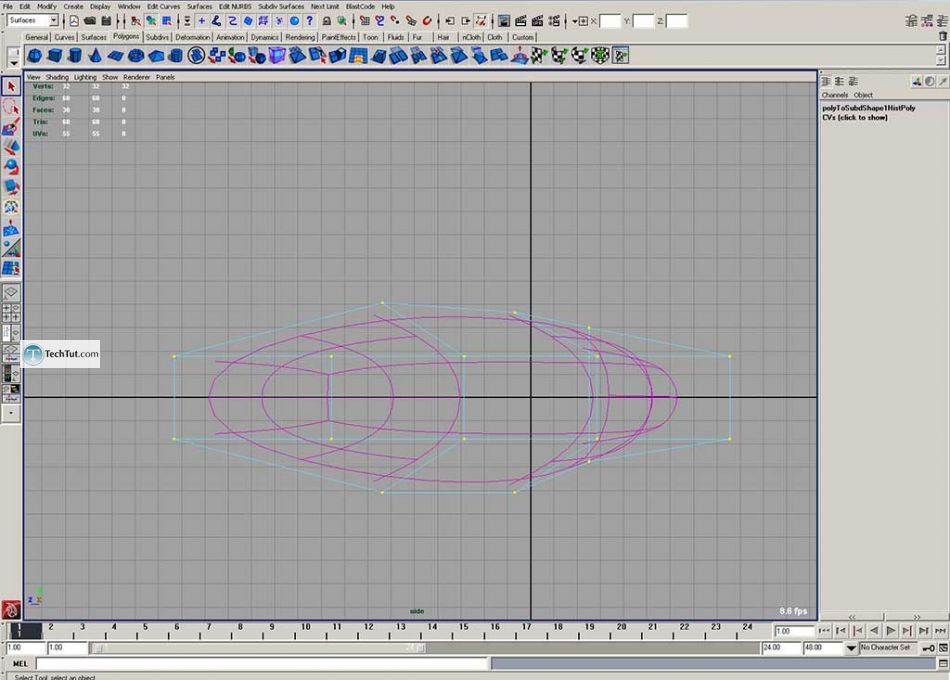Click the four-view layout icon
This screenshot has width=950, height=680.
(11, 313)
